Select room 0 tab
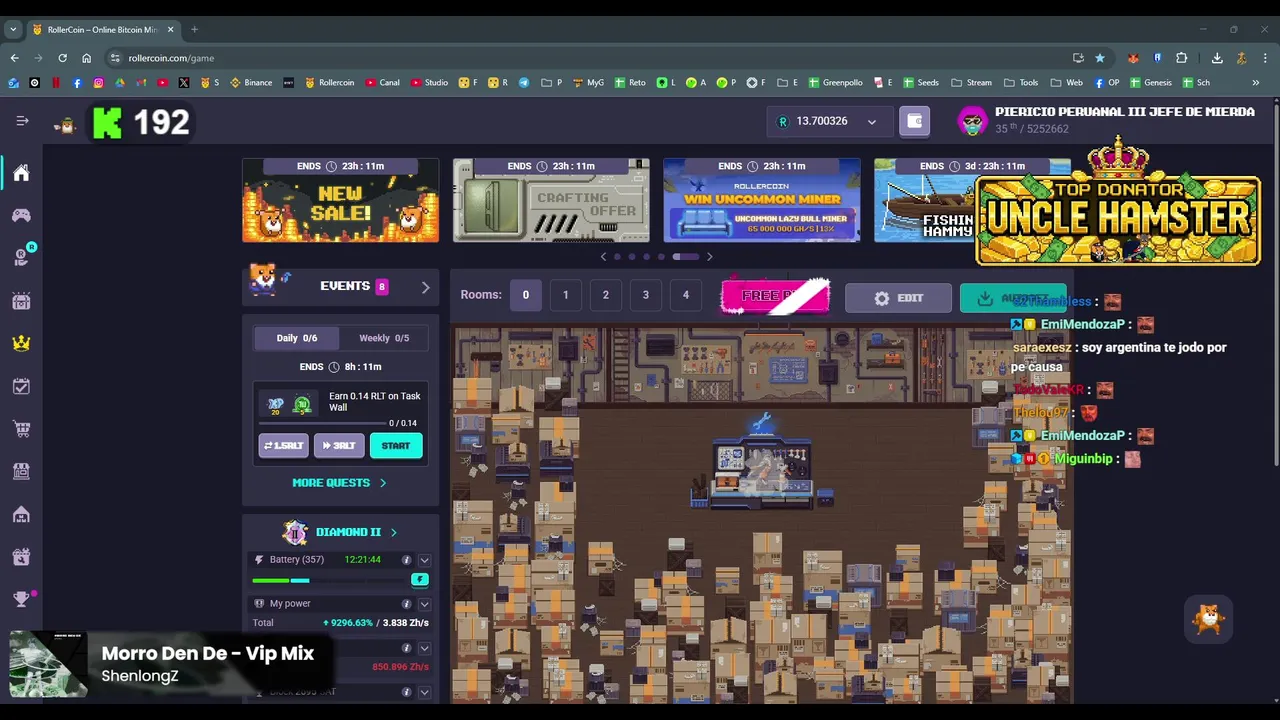This screenshot has width=1280, height=720. (525, 295)
